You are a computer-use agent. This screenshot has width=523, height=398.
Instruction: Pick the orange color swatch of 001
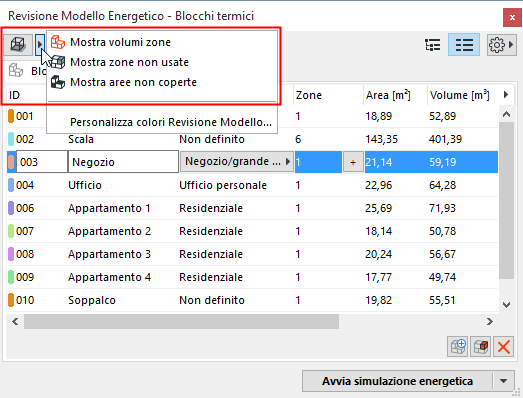pyautogui.click(x=11, y=116)
